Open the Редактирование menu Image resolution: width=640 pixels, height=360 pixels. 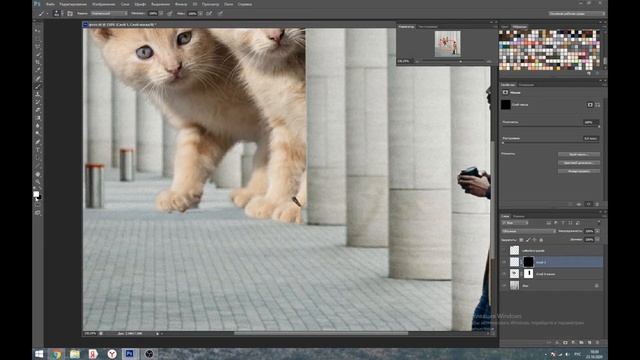[73, 4]
